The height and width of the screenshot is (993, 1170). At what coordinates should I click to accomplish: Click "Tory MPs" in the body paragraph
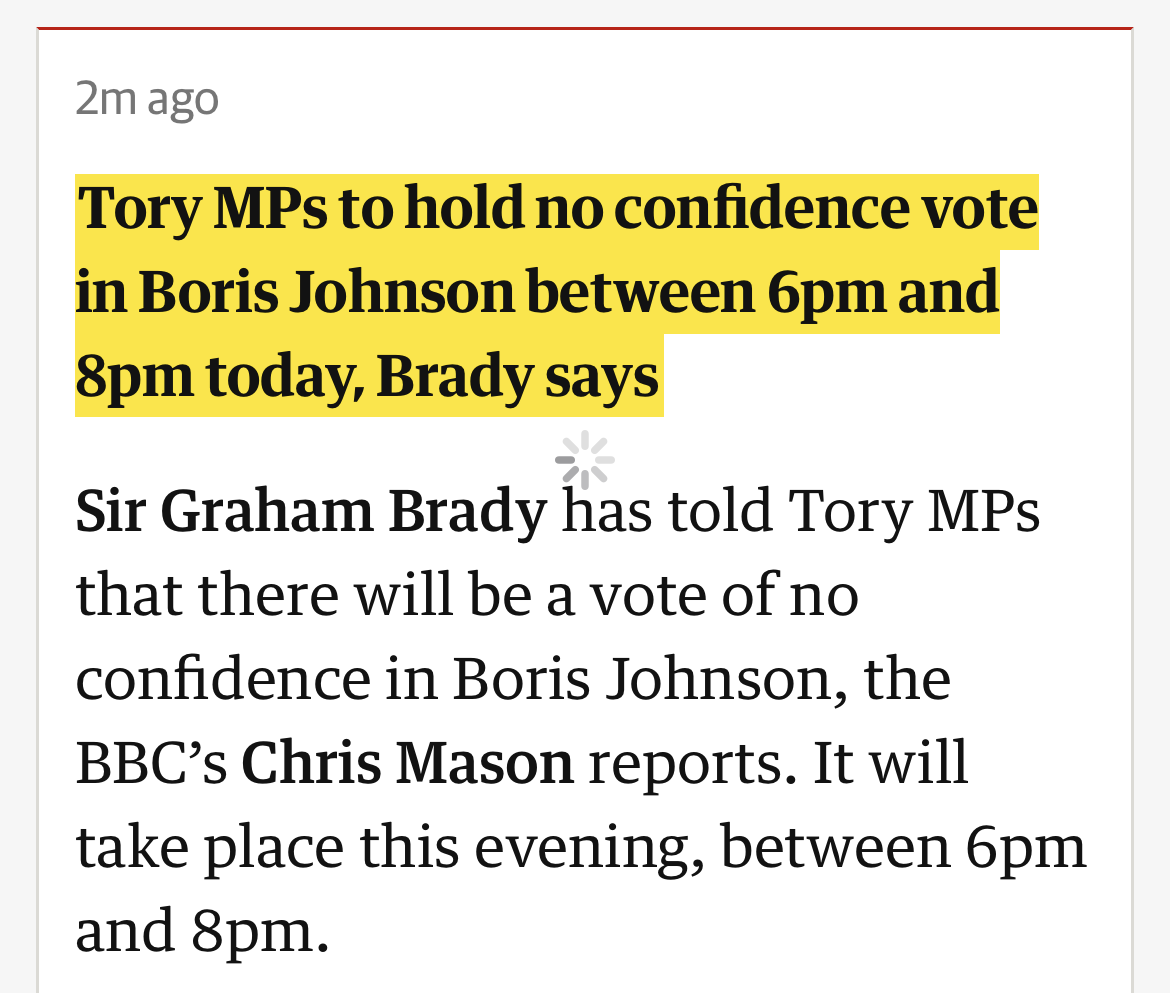pyautogui.click(x=914, y=512)
